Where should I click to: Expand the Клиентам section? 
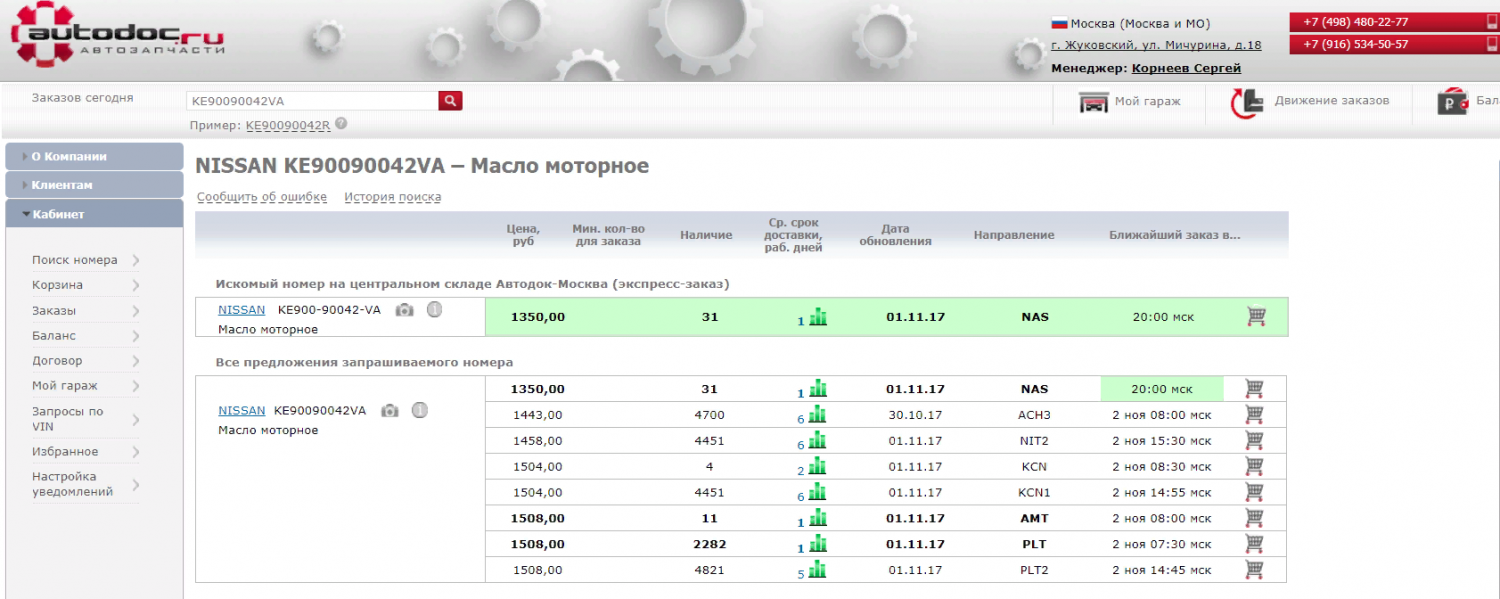94,185
